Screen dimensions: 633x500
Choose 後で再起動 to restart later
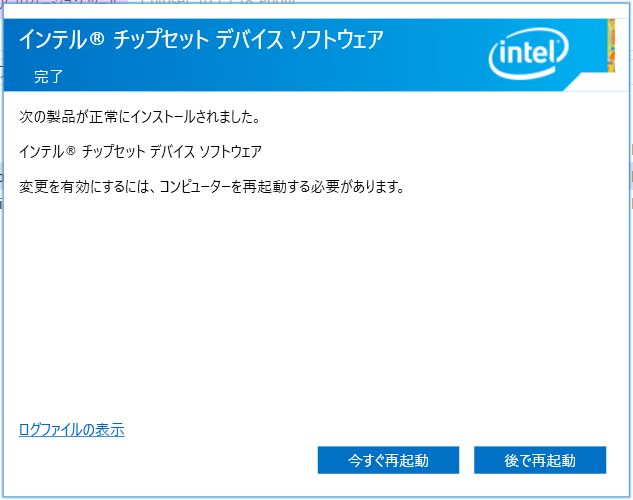pyautogui.click(x=540, y=460)
